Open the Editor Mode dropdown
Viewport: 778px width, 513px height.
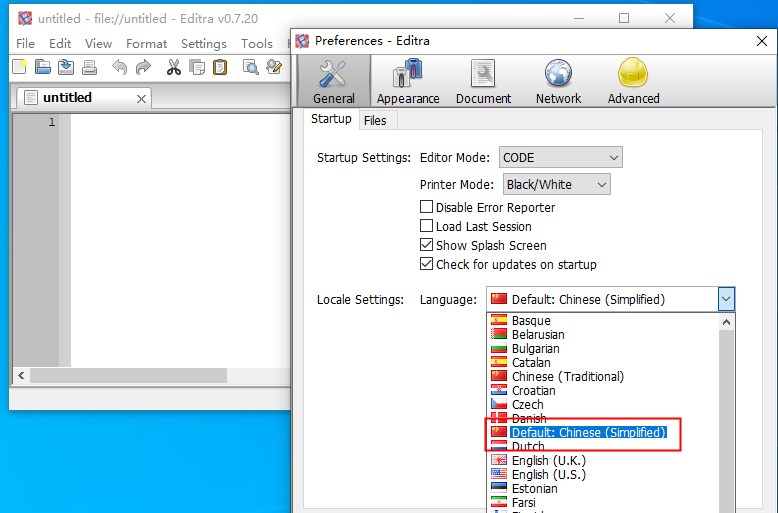[560, 158]
